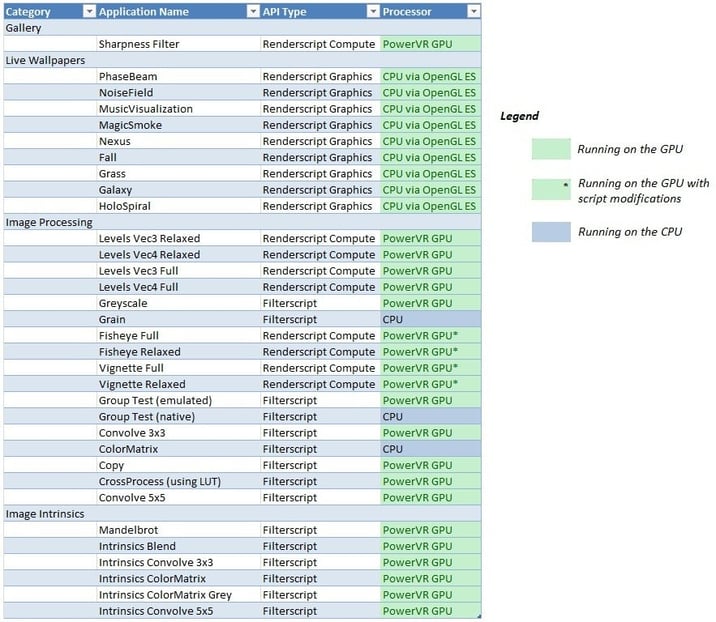
Task: Click the blue 'Running on the CPU' legend swatch
Action: [x=551, y=232]
